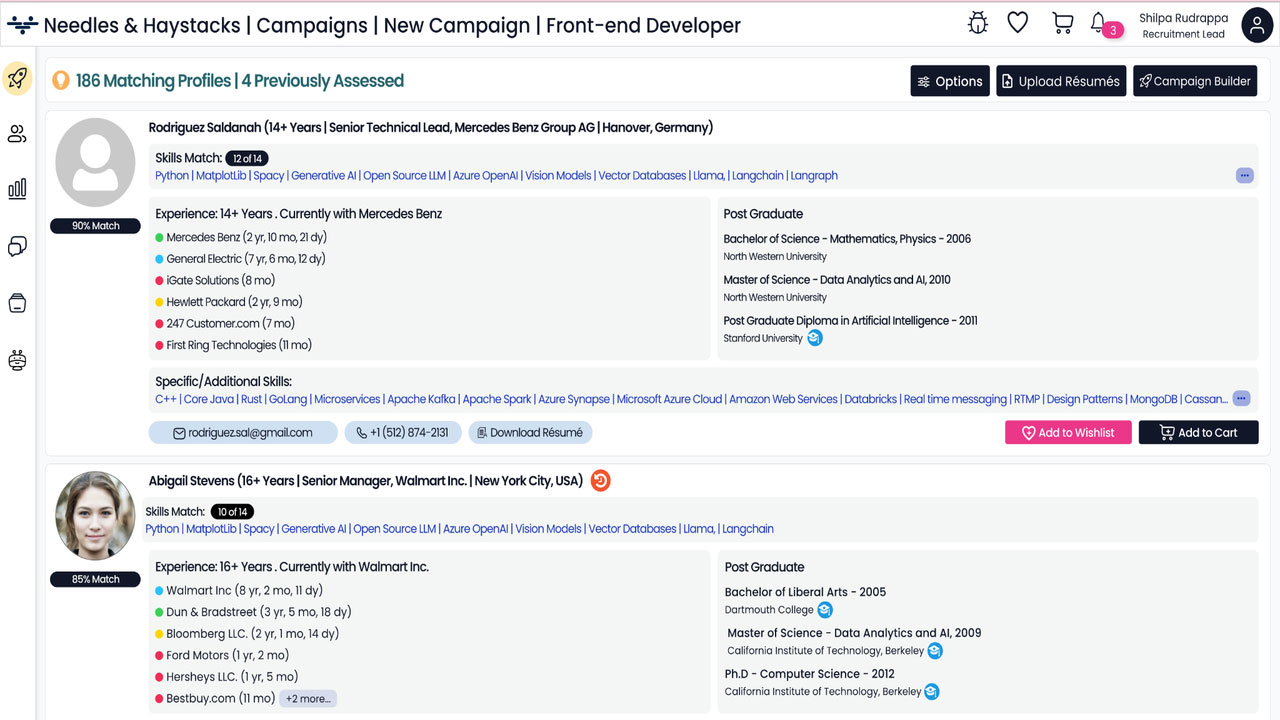
Task: Open the shopping cart icon in the header
Action: (x=1062, y=23)
